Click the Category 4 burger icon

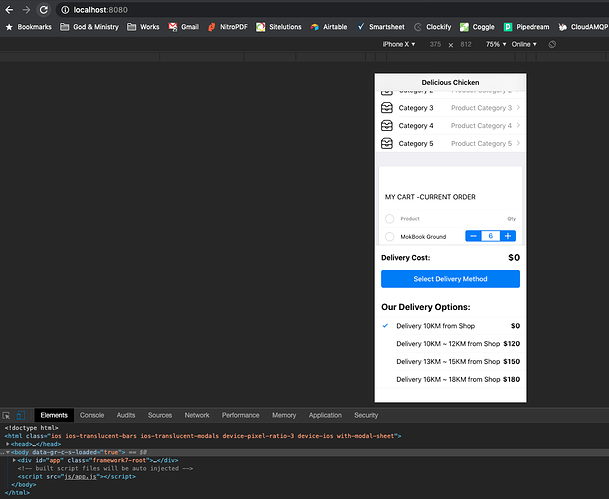click(387, 125)
